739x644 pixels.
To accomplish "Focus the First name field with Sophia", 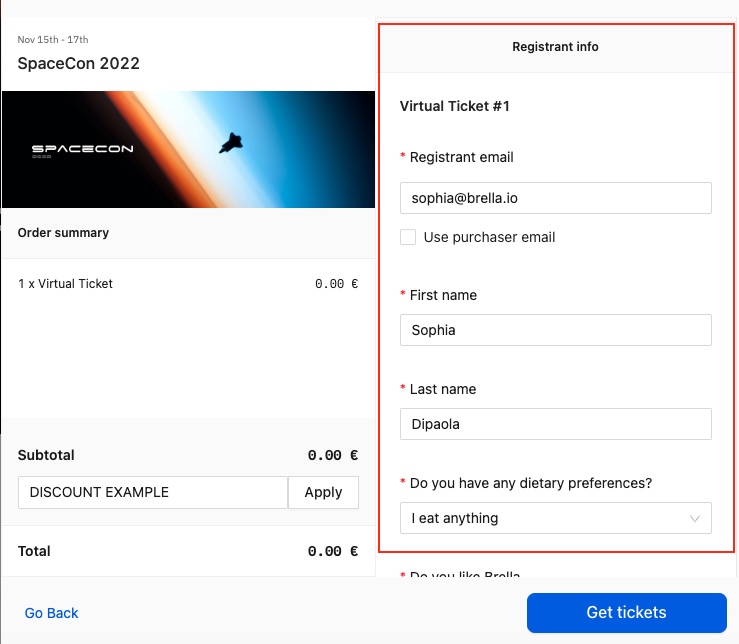I will pos(556,330).
